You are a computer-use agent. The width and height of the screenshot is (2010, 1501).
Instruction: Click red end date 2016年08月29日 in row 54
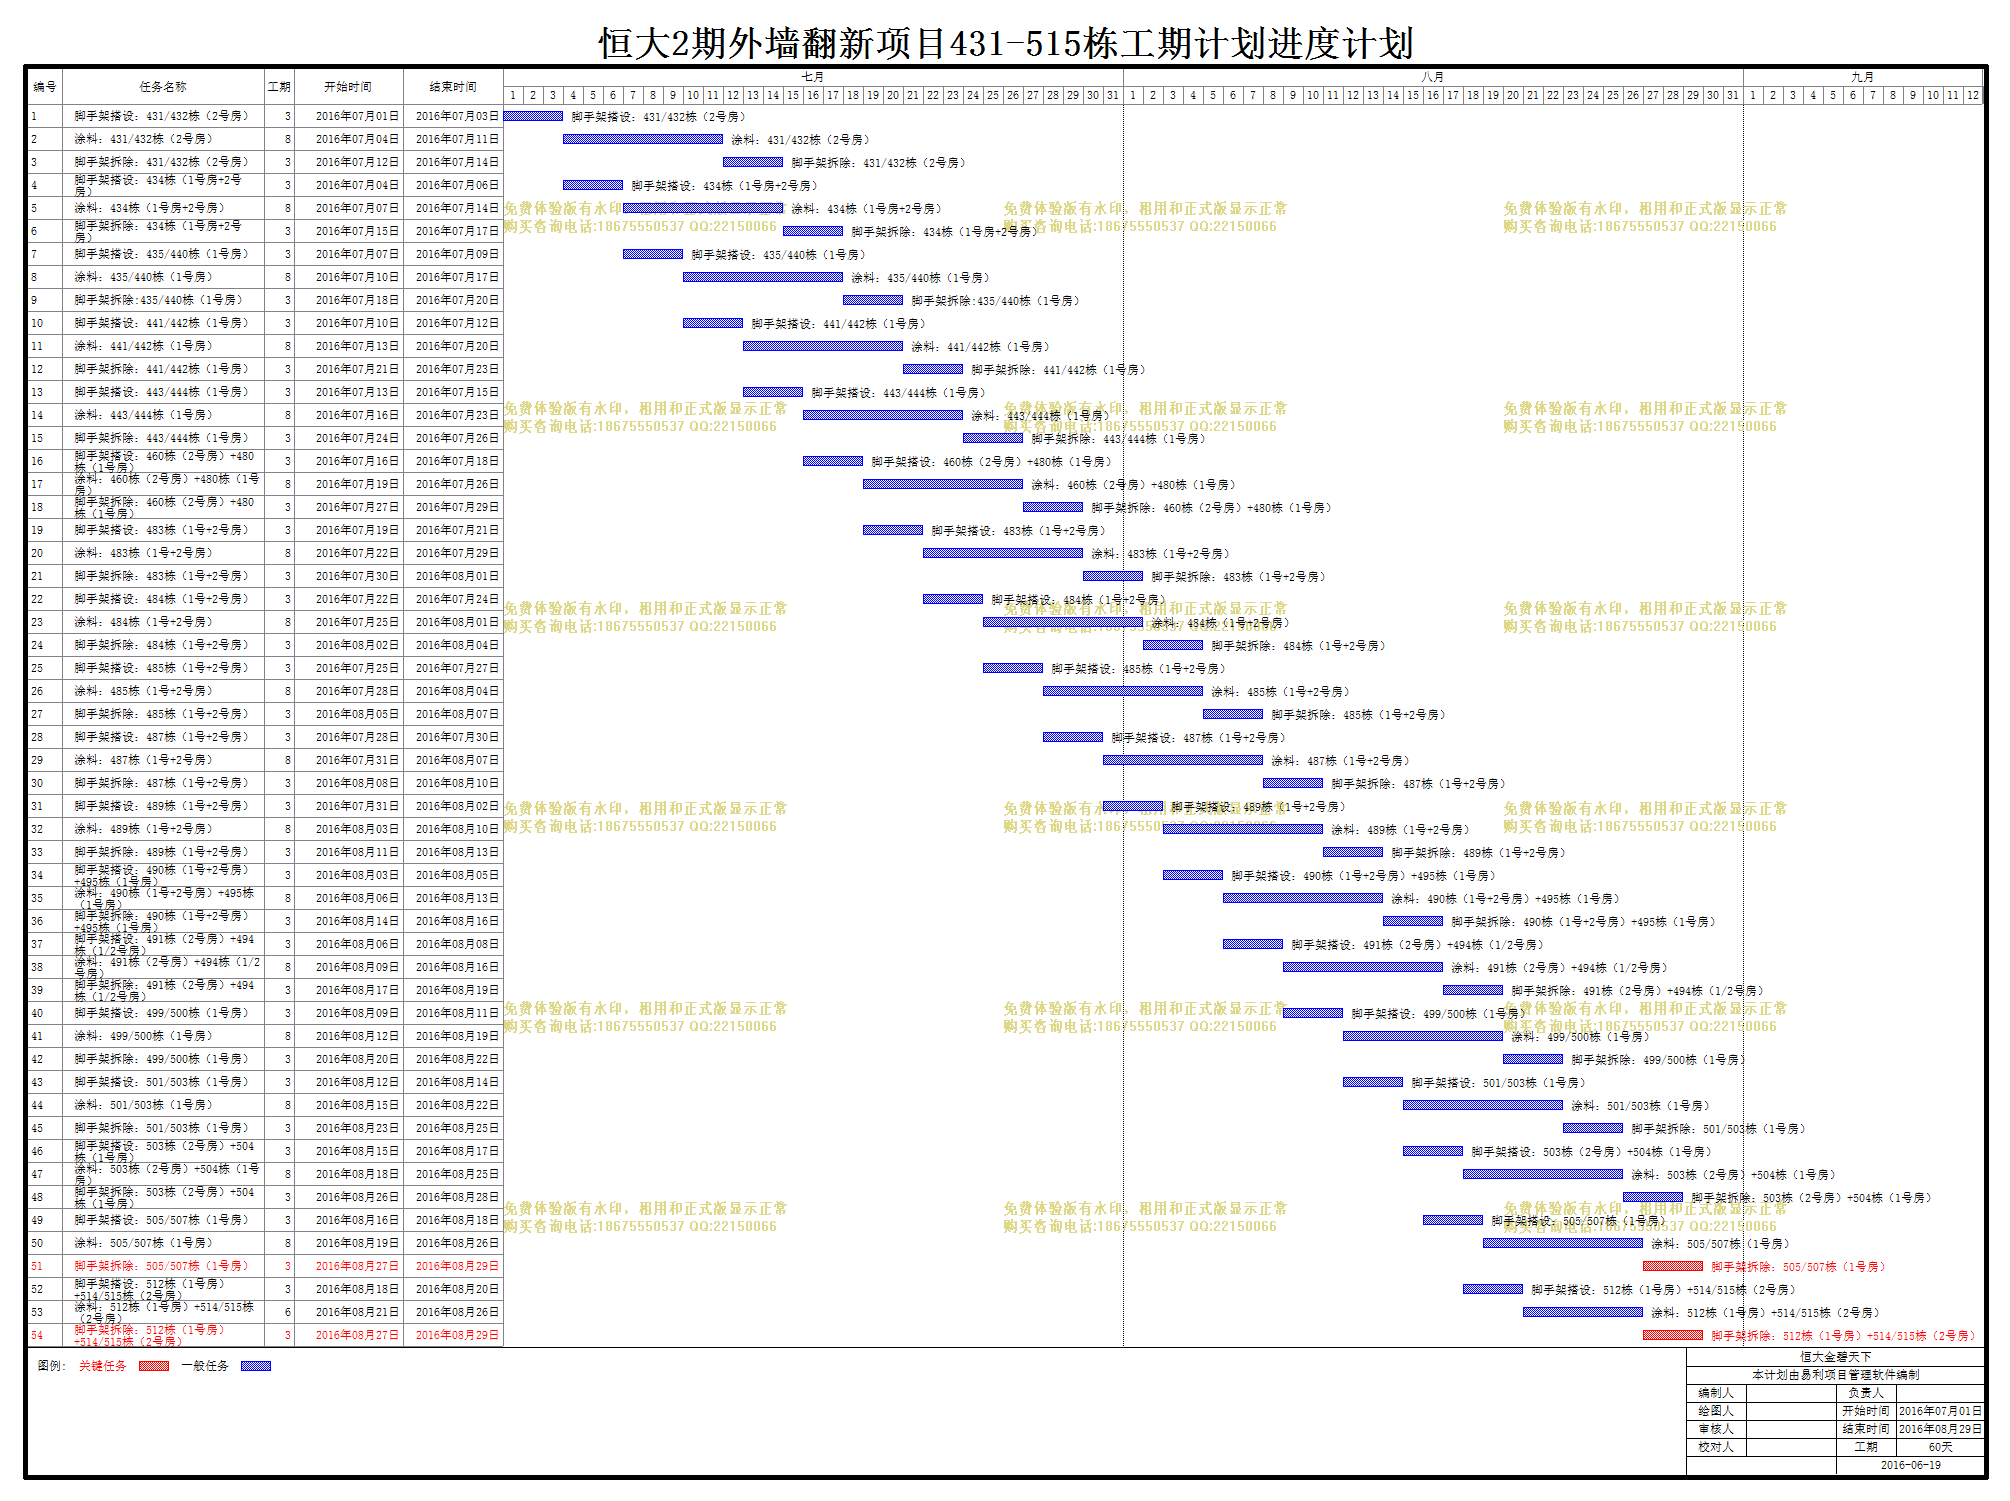click(457, 1335)
